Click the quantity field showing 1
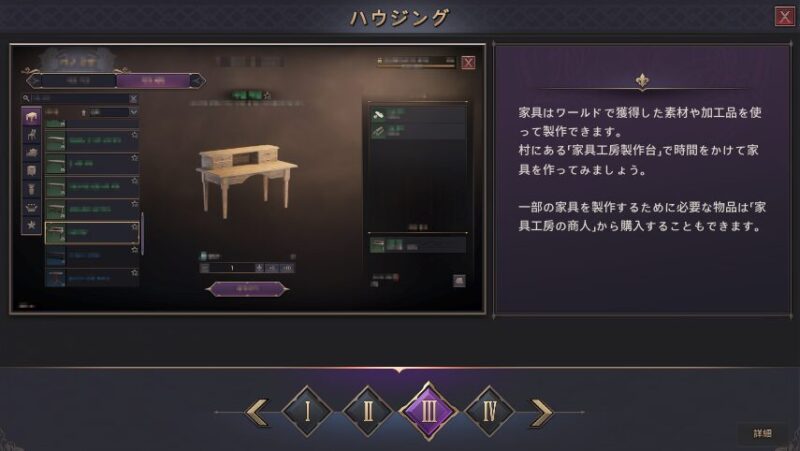Screen dimensions: 800x451 click(232, 268)
